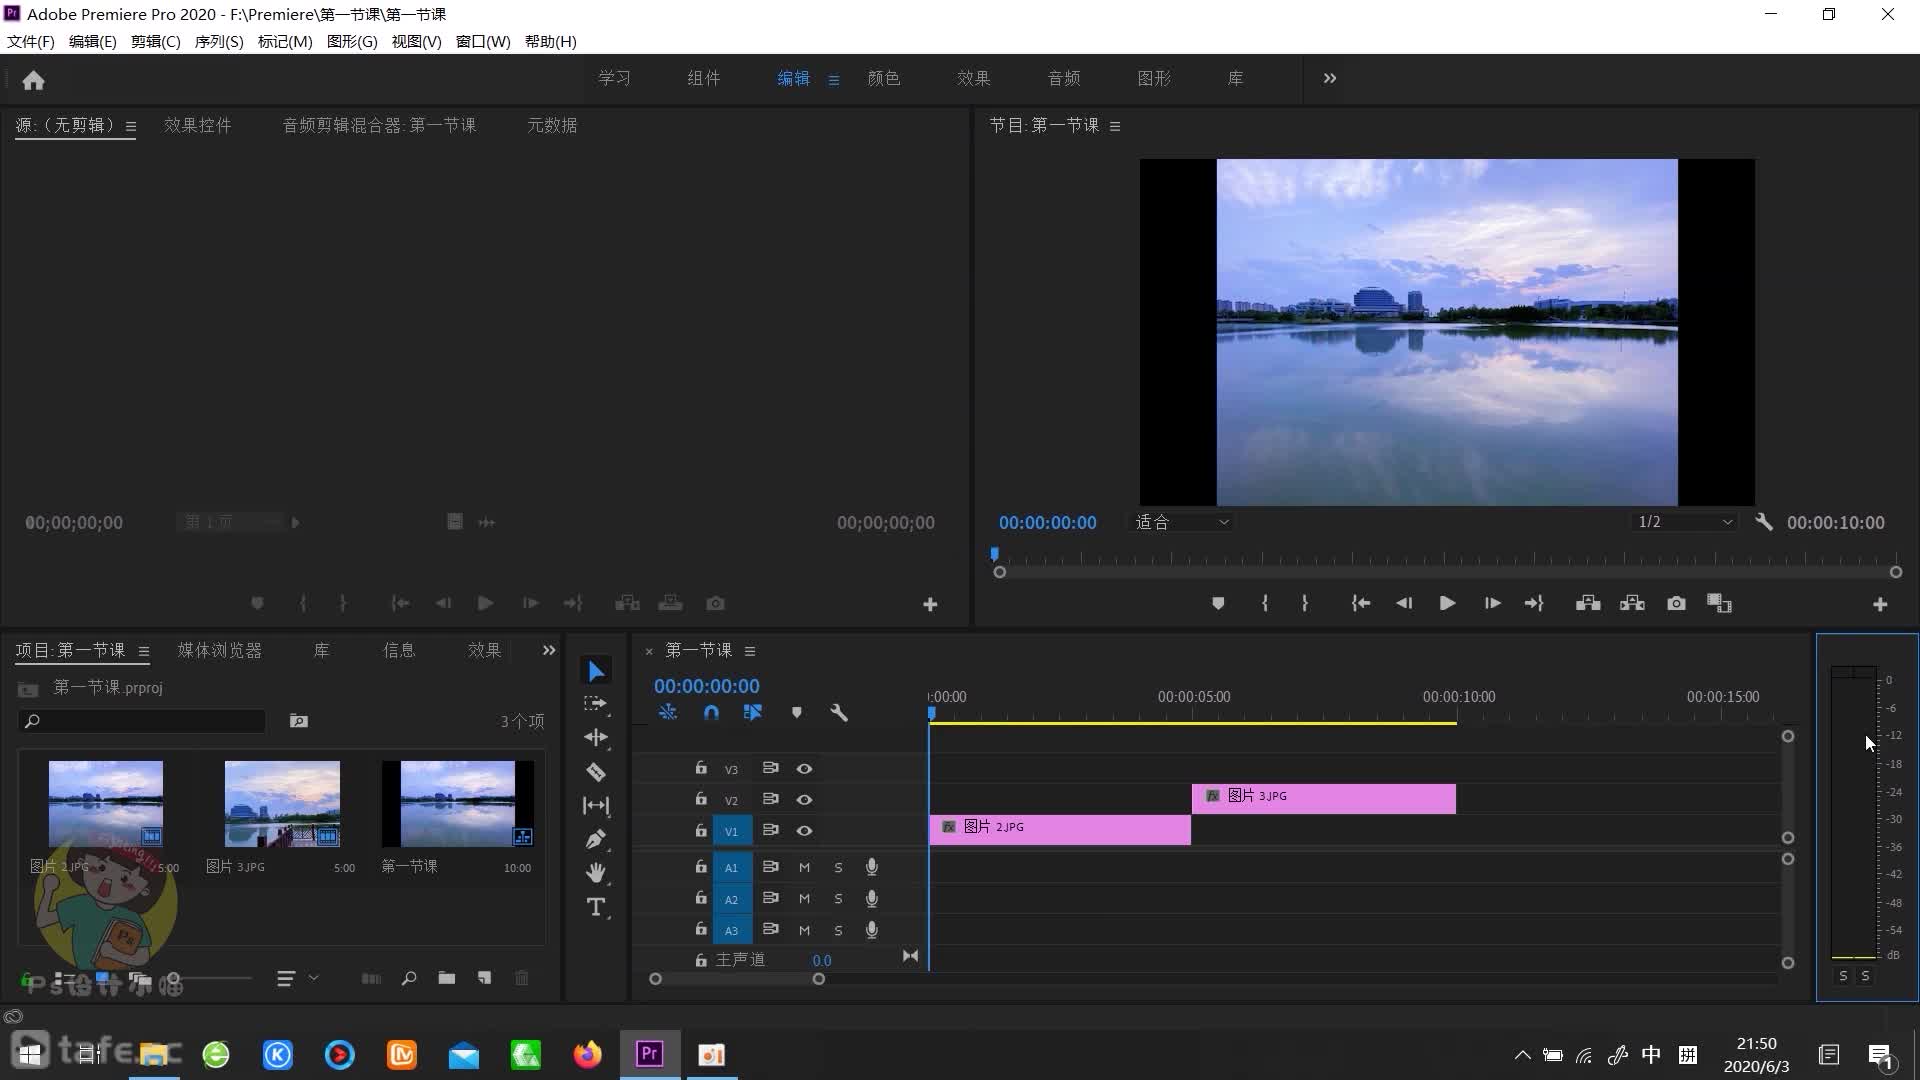Image resolution: width=1920 pixels, height=1080 pixels.
Task: Open Comparison View in program monitor
Action: [1719, 604]
